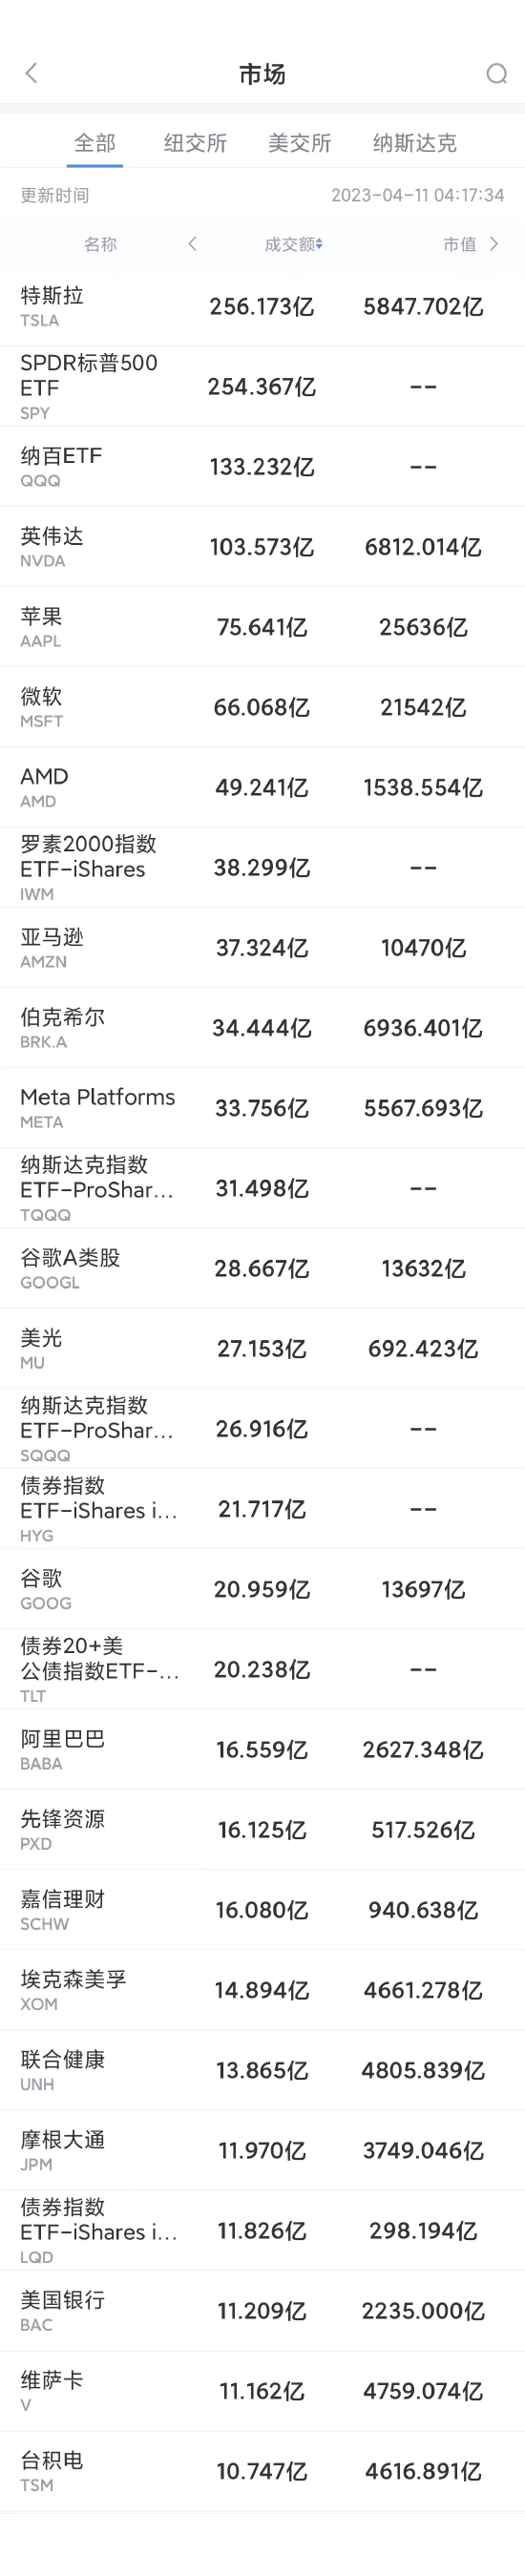Viewport: 525px width, 2576px height.
Task: Tap the back arrow icon
Action: coord(31,73)
